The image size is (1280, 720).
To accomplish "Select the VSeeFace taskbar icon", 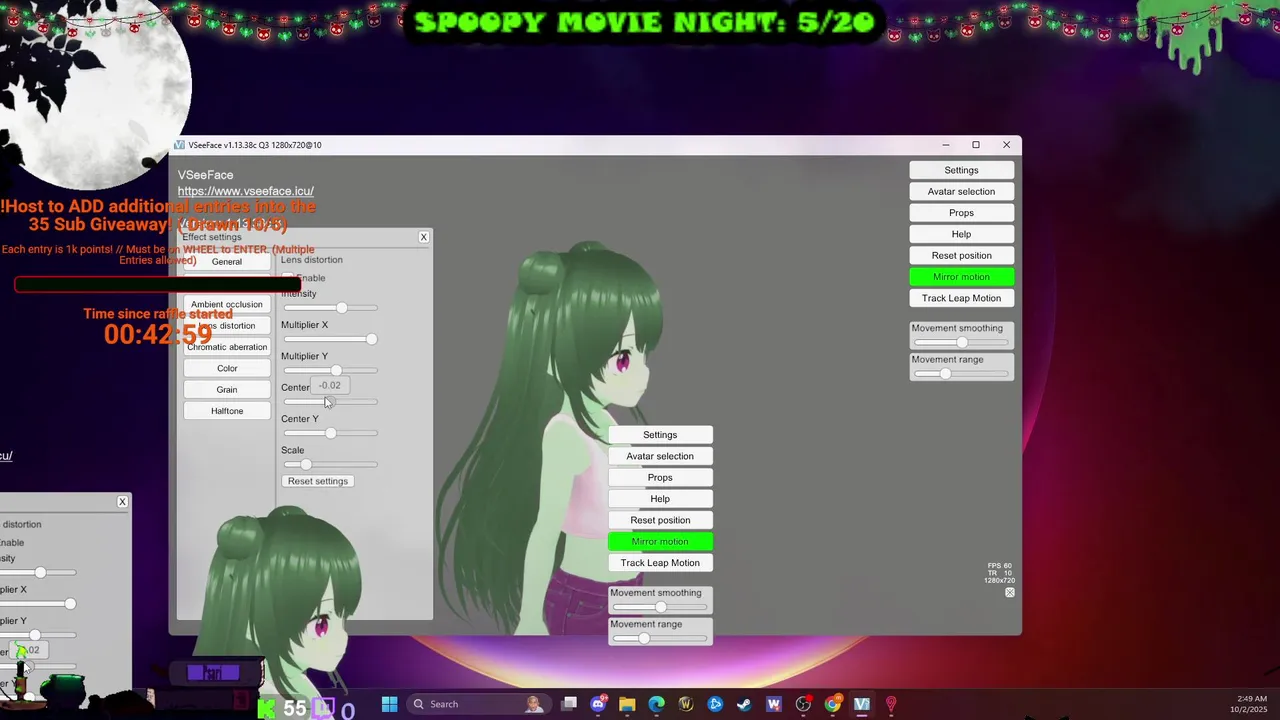I will [861, 704].
